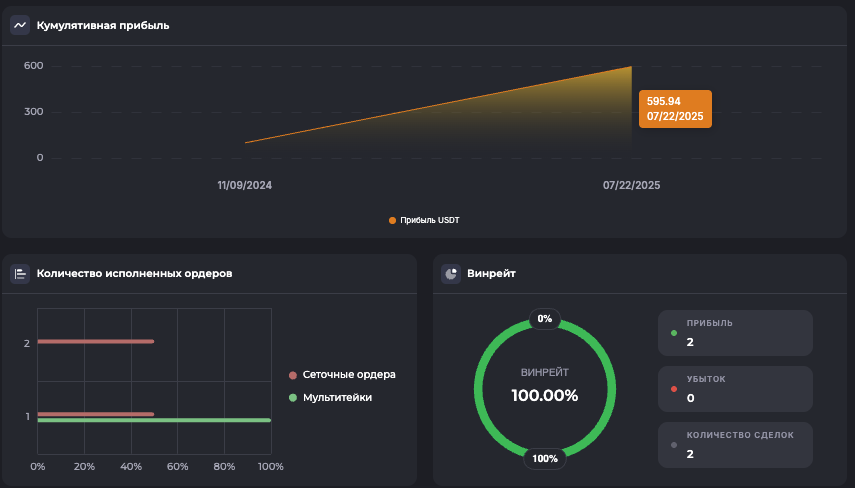Click the 100.00% winrate value in ring center
Image resolution: width=855 pixels, height=488 pixels.
(545, 395)
